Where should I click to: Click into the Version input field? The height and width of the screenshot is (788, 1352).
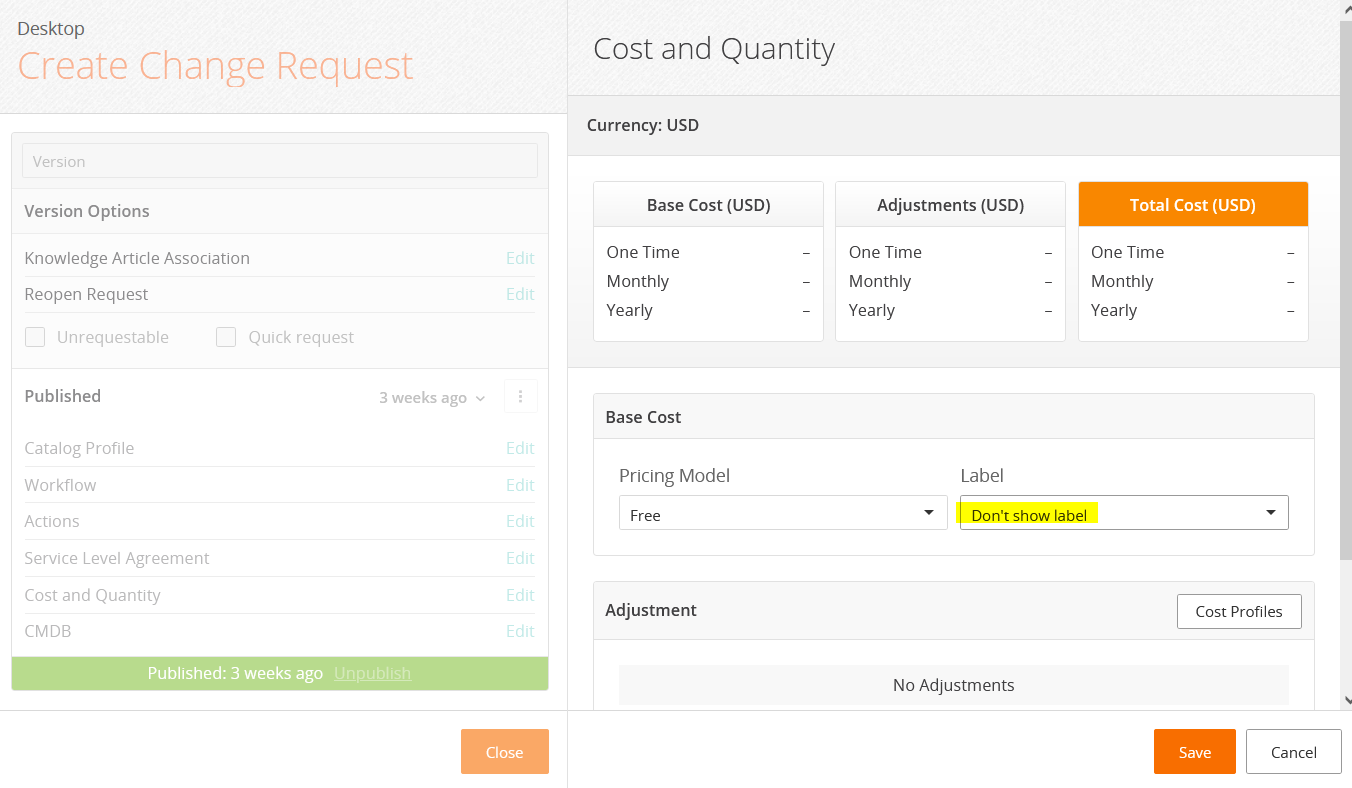pyautogui.click(x=280, y=161)
